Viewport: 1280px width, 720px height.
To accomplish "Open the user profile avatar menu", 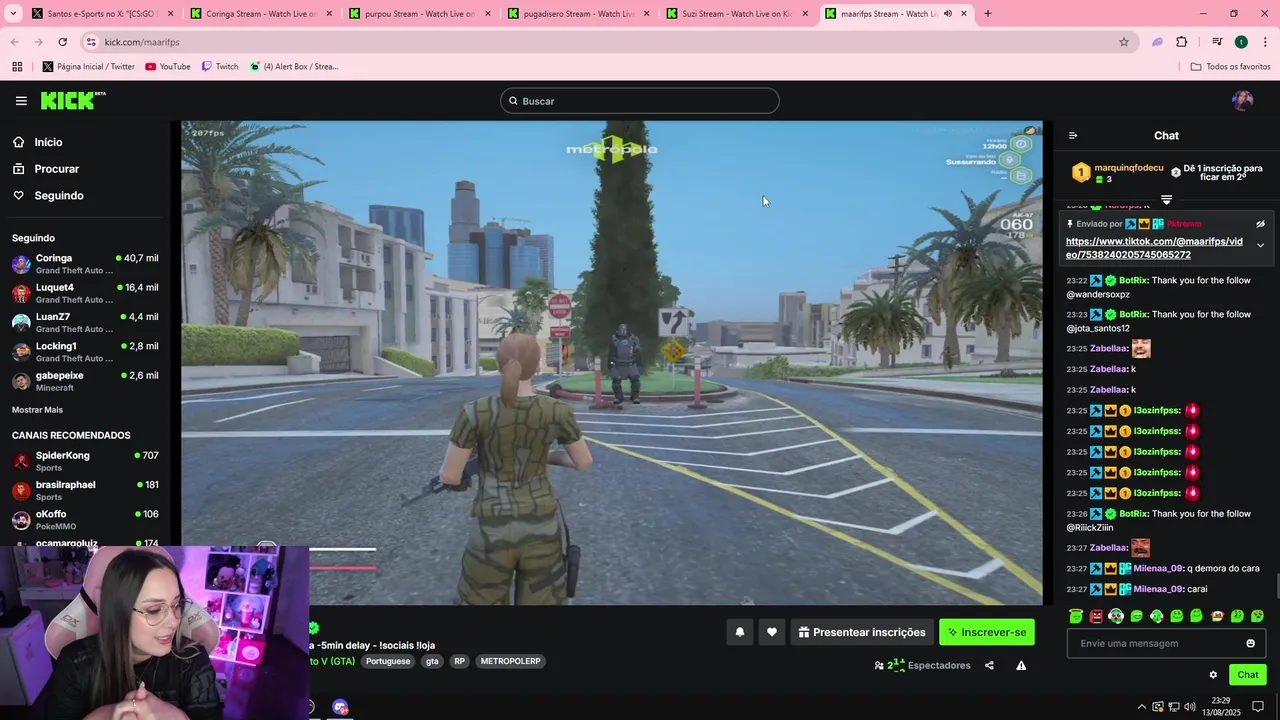I will coord(1242,100).
